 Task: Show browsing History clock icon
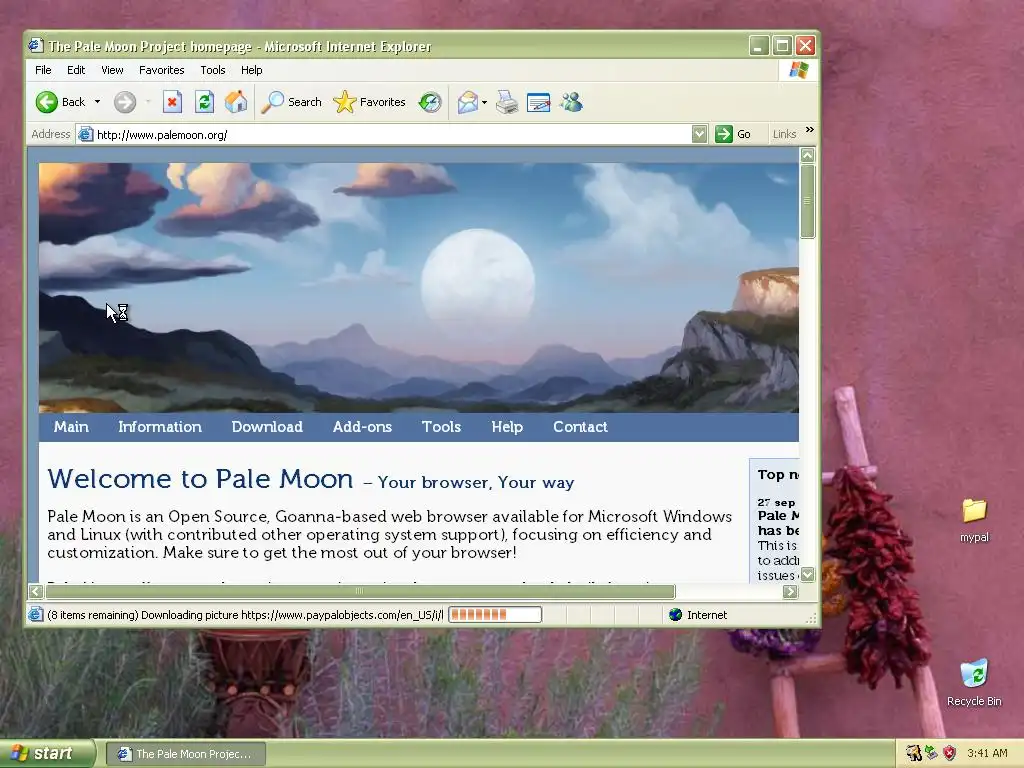click(x=430, y=102)
